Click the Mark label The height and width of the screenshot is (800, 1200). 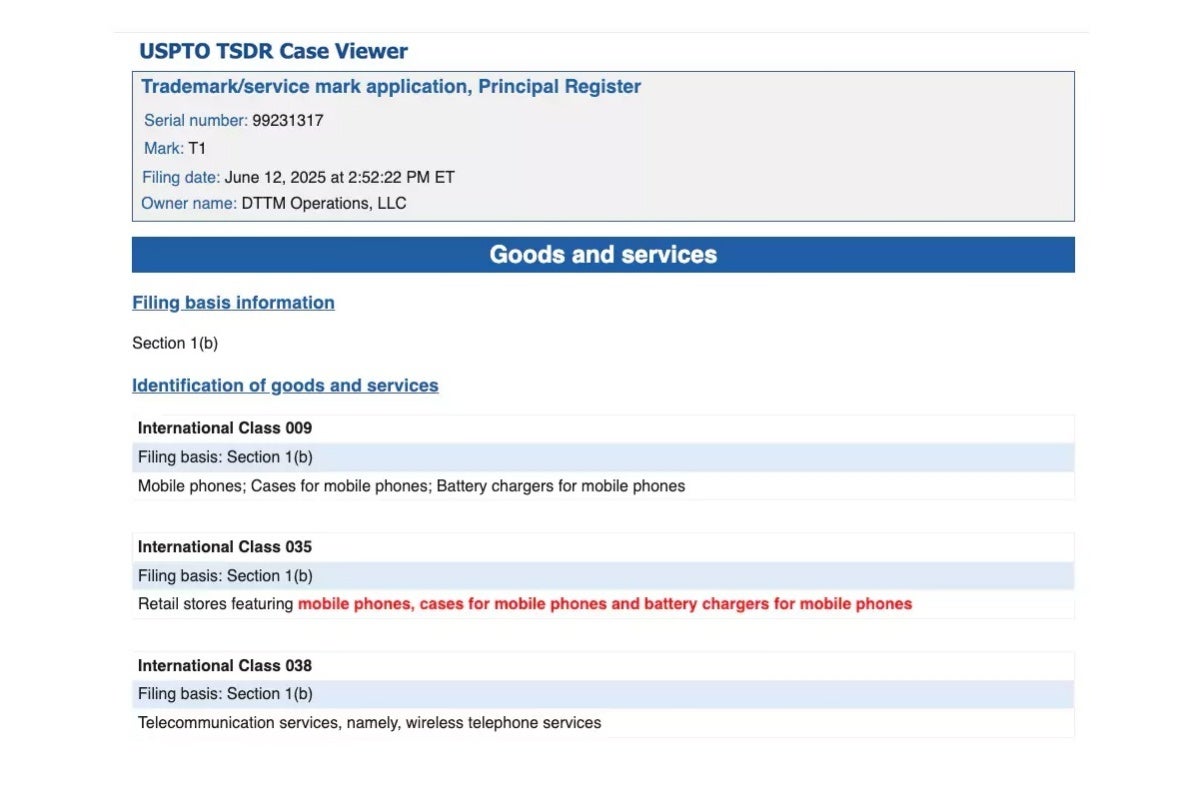pyautogui.click(x=164, y=149)
